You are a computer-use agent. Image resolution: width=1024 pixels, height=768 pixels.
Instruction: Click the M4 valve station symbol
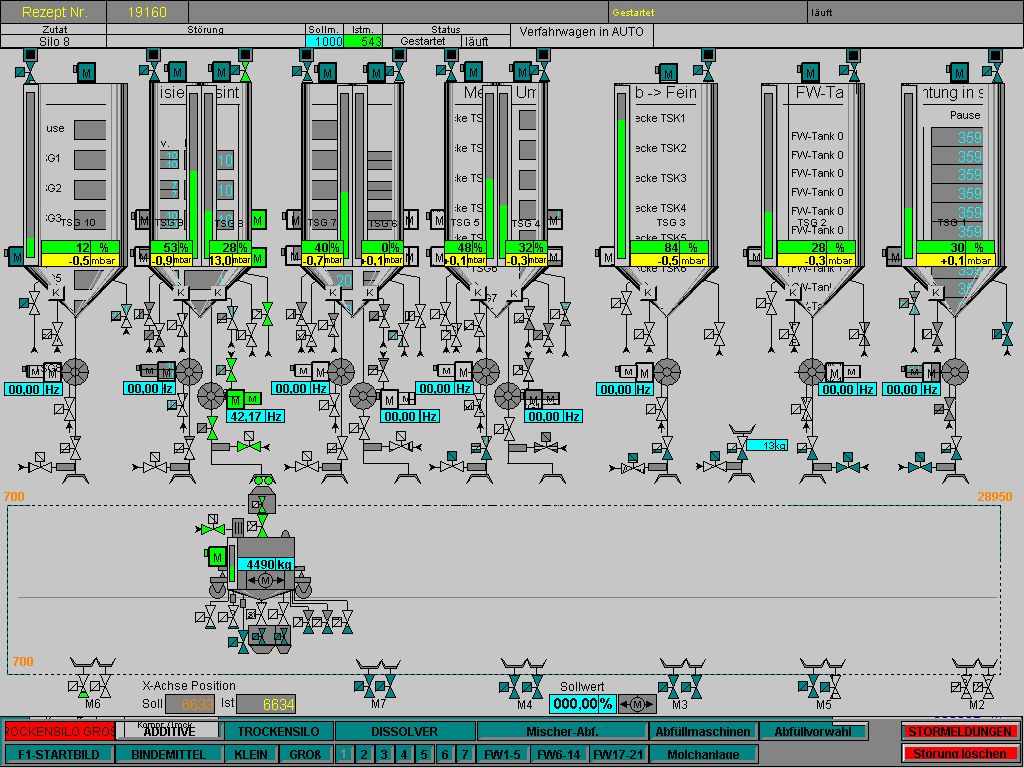click(522, 679)
